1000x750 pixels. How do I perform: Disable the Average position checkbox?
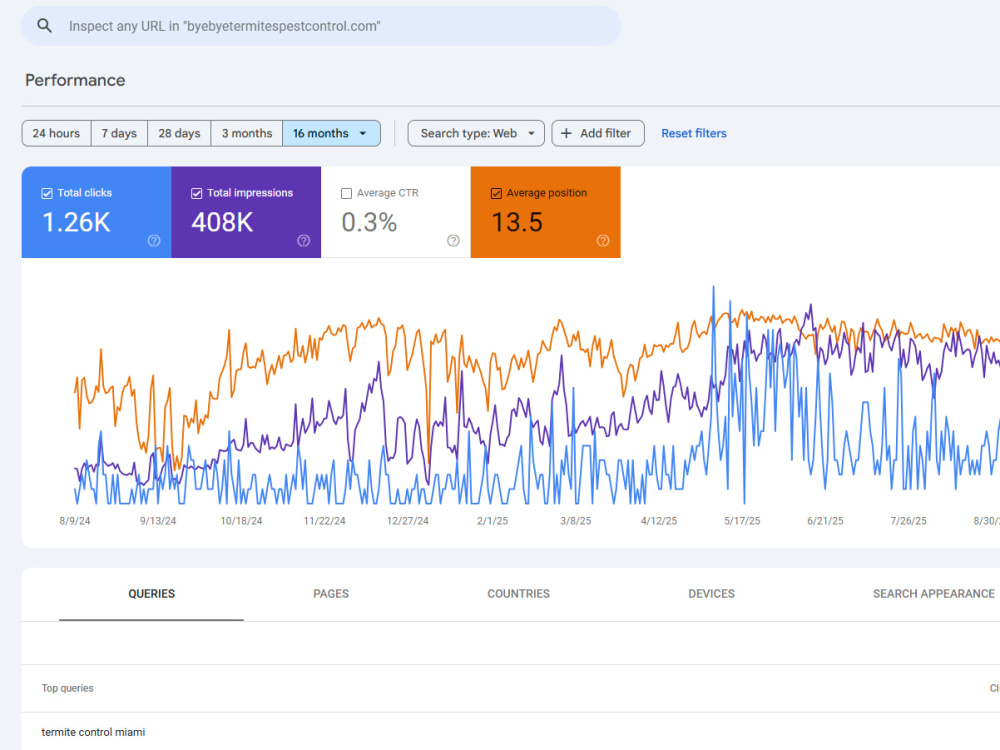point(496,193)
